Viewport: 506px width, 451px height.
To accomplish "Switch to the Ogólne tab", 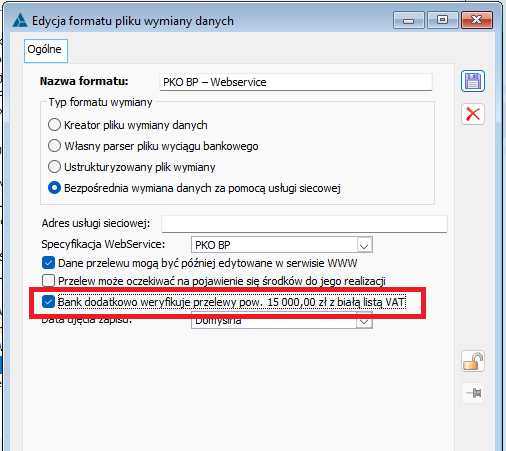I will pos(46,50).
